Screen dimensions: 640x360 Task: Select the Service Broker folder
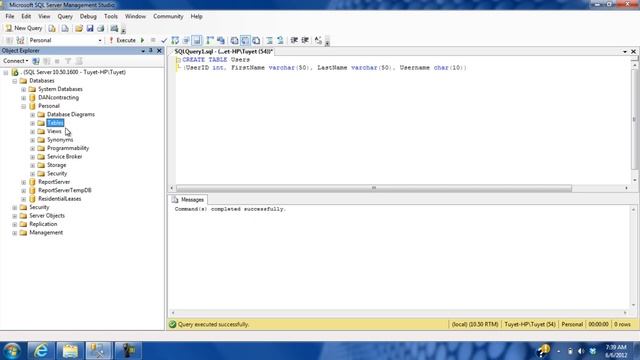pos(64,156)
